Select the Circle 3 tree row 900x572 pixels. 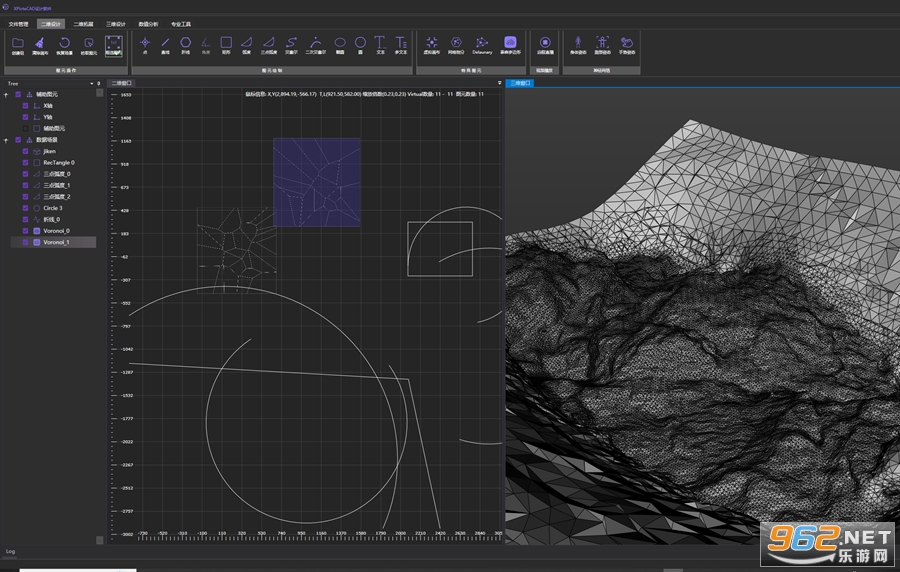[x=53, y=208]
